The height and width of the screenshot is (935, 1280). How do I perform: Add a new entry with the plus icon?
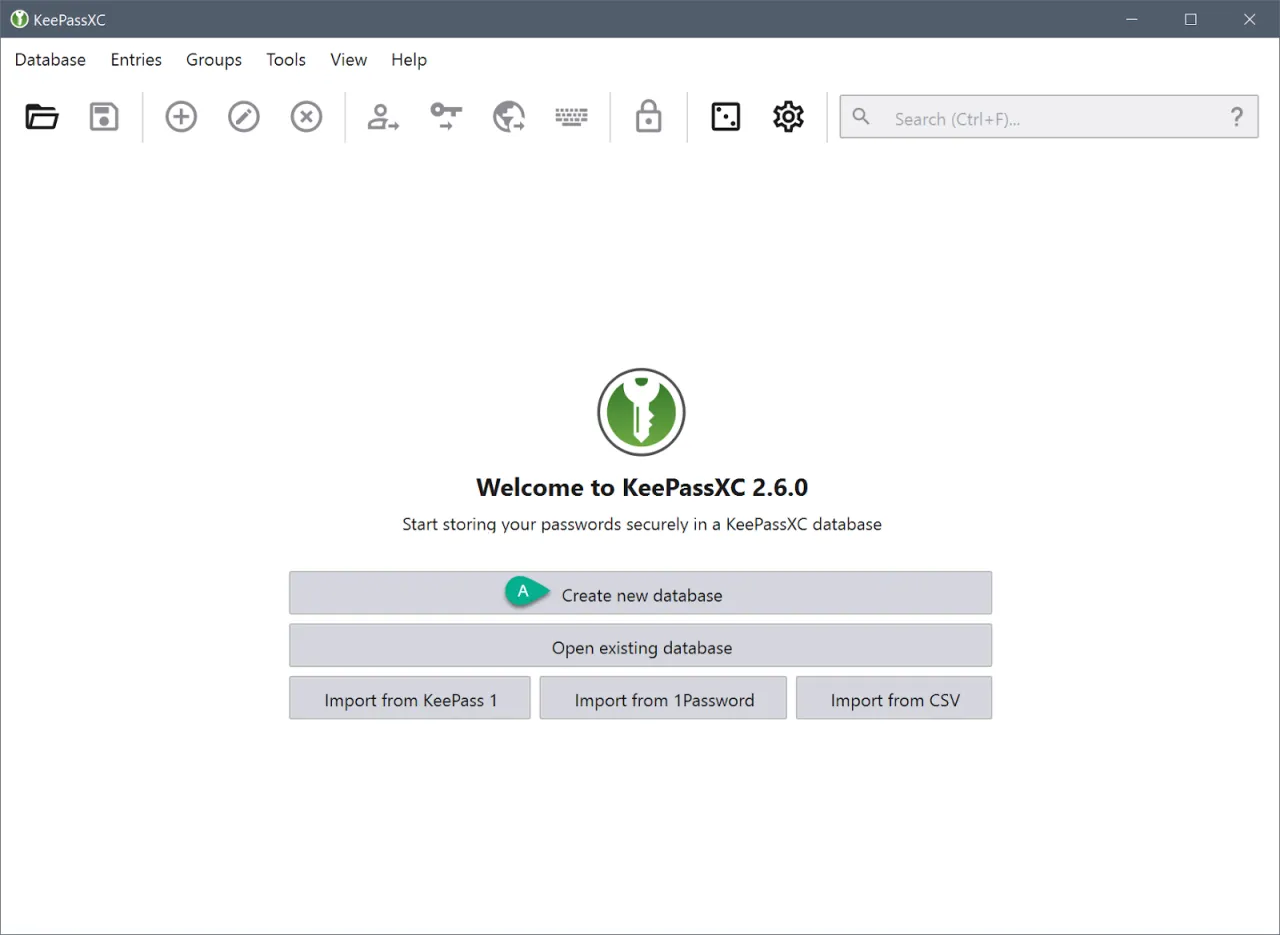(181, 116)
